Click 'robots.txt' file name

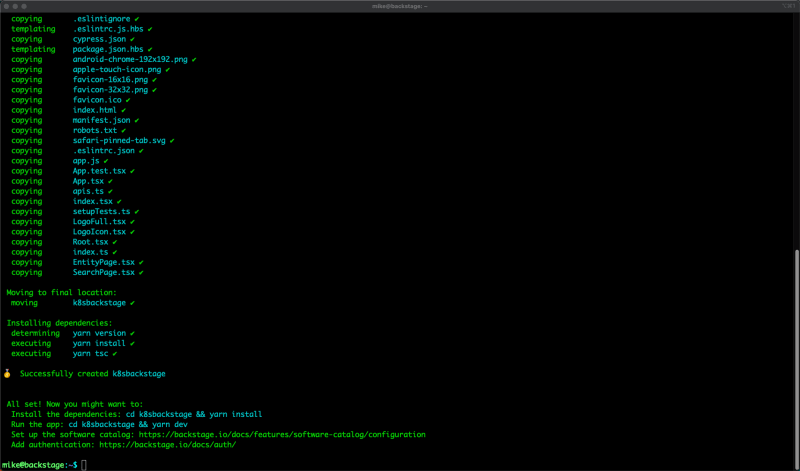95,131
